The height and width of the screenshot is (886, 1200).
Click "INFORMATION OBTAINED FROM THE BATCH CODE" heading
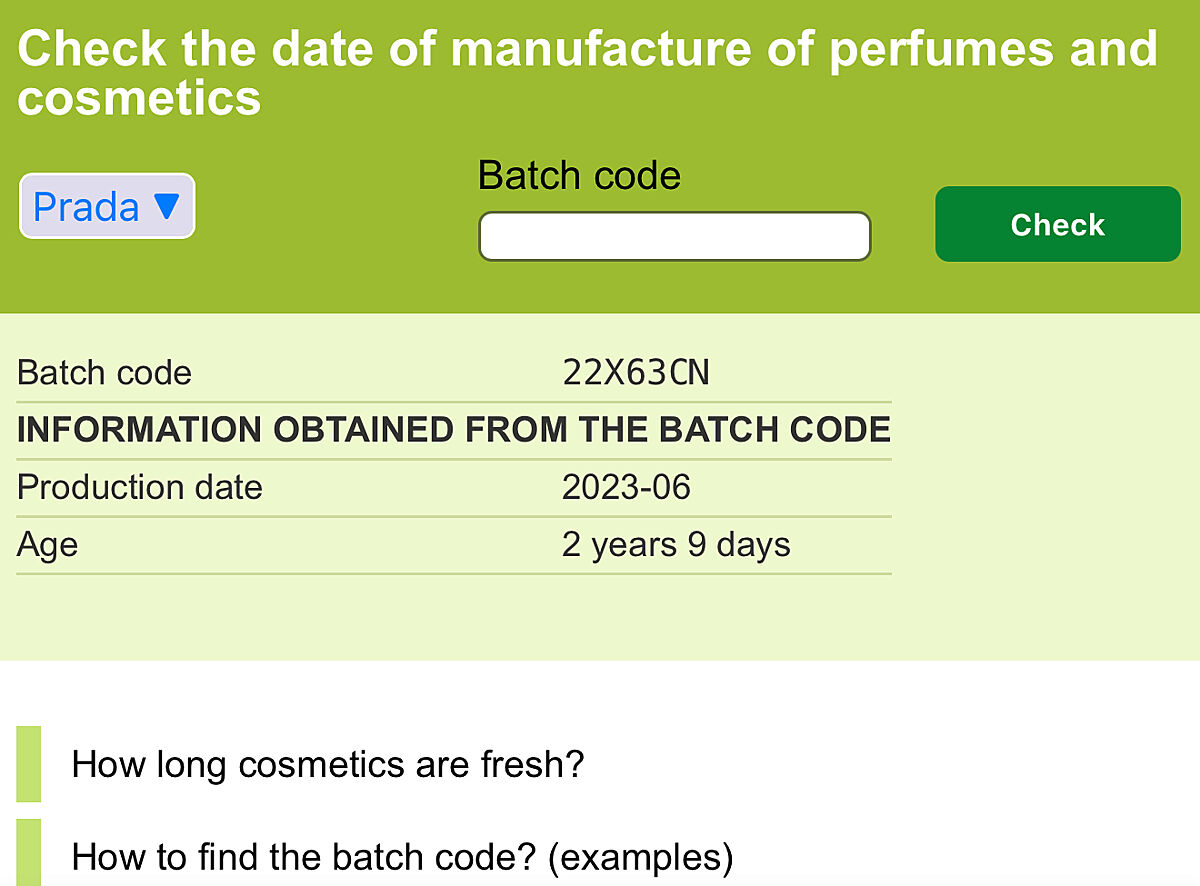(454, 430)
